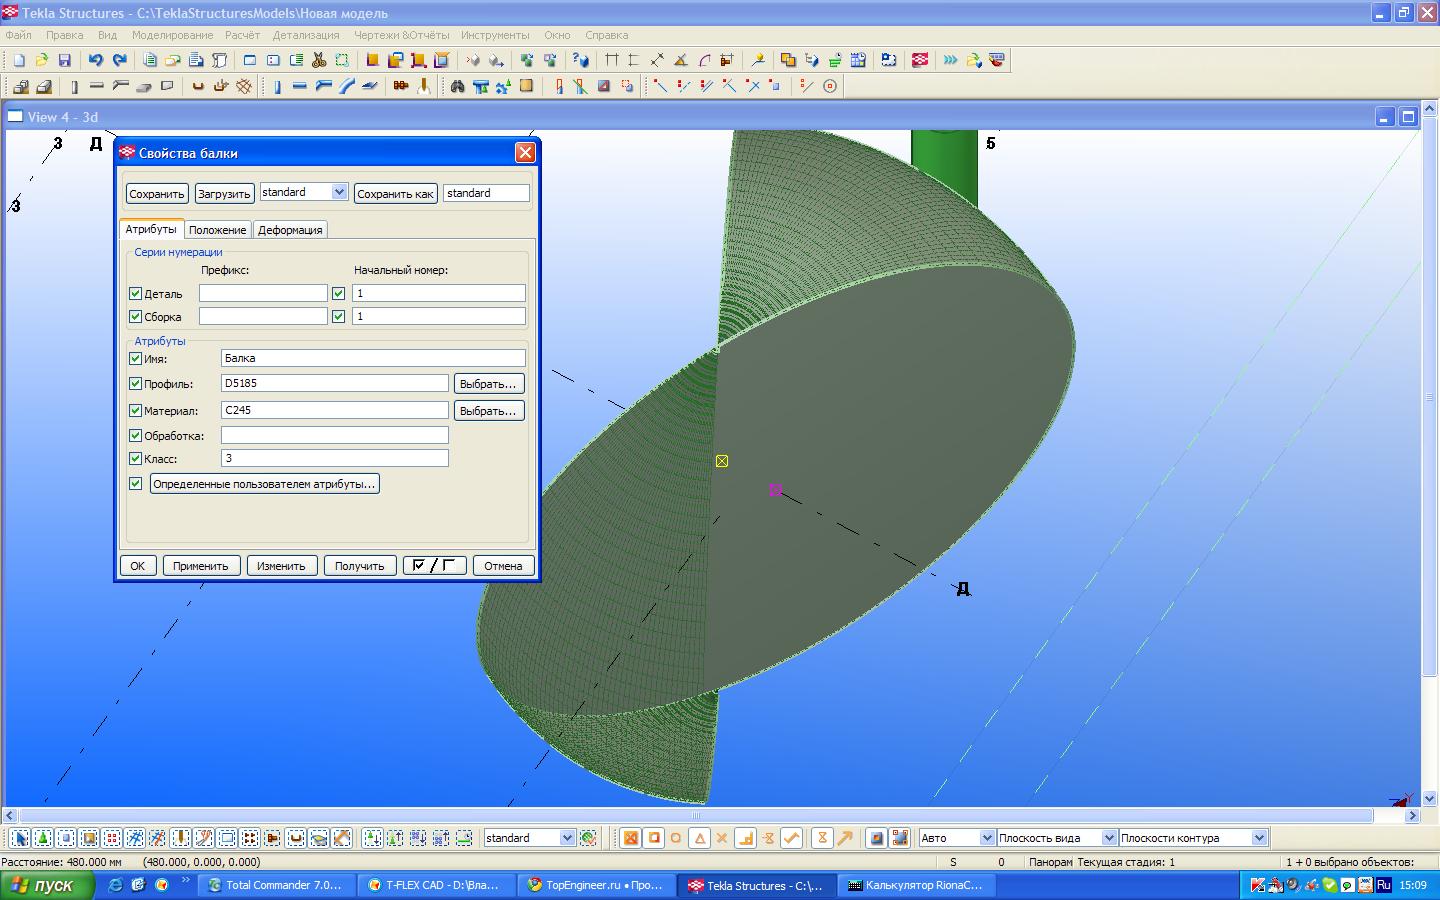Toggle the Материал checkbox
The height and width of the screenshot is (900, 1440).
click(136, 411)
